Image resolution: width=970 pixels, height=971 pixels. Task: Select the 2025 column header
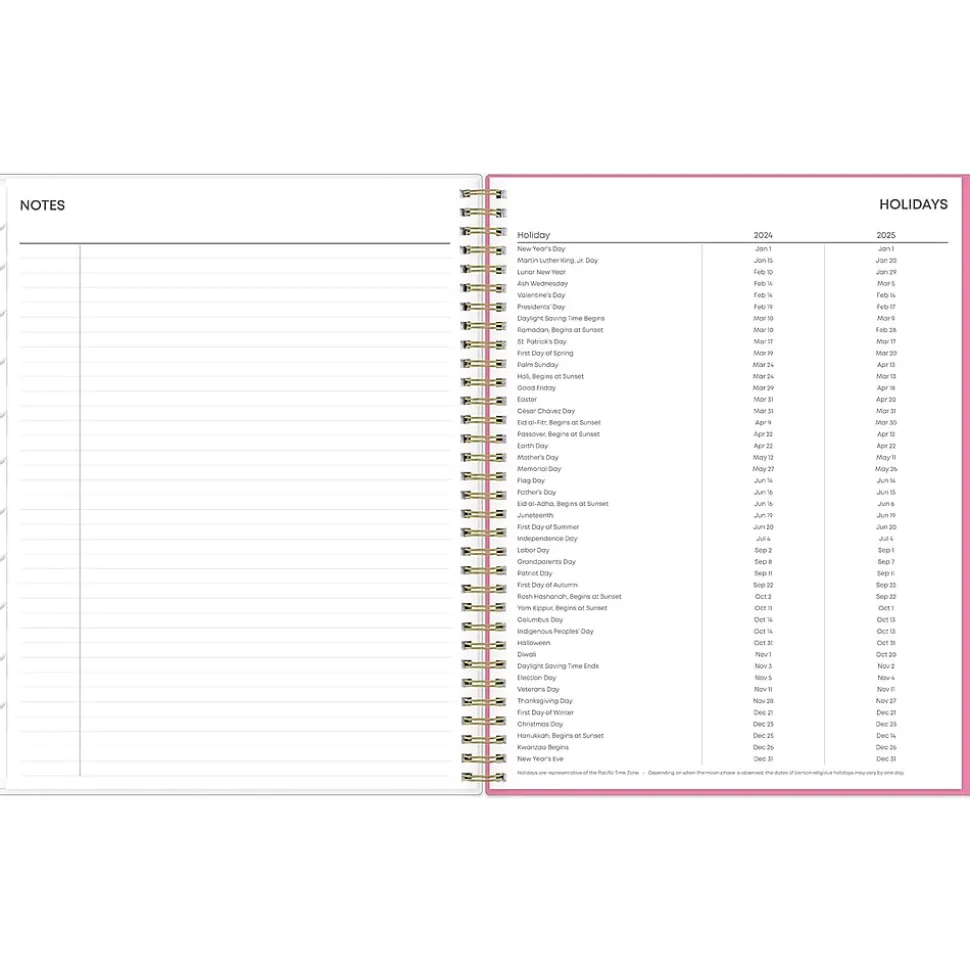(886, 235)
